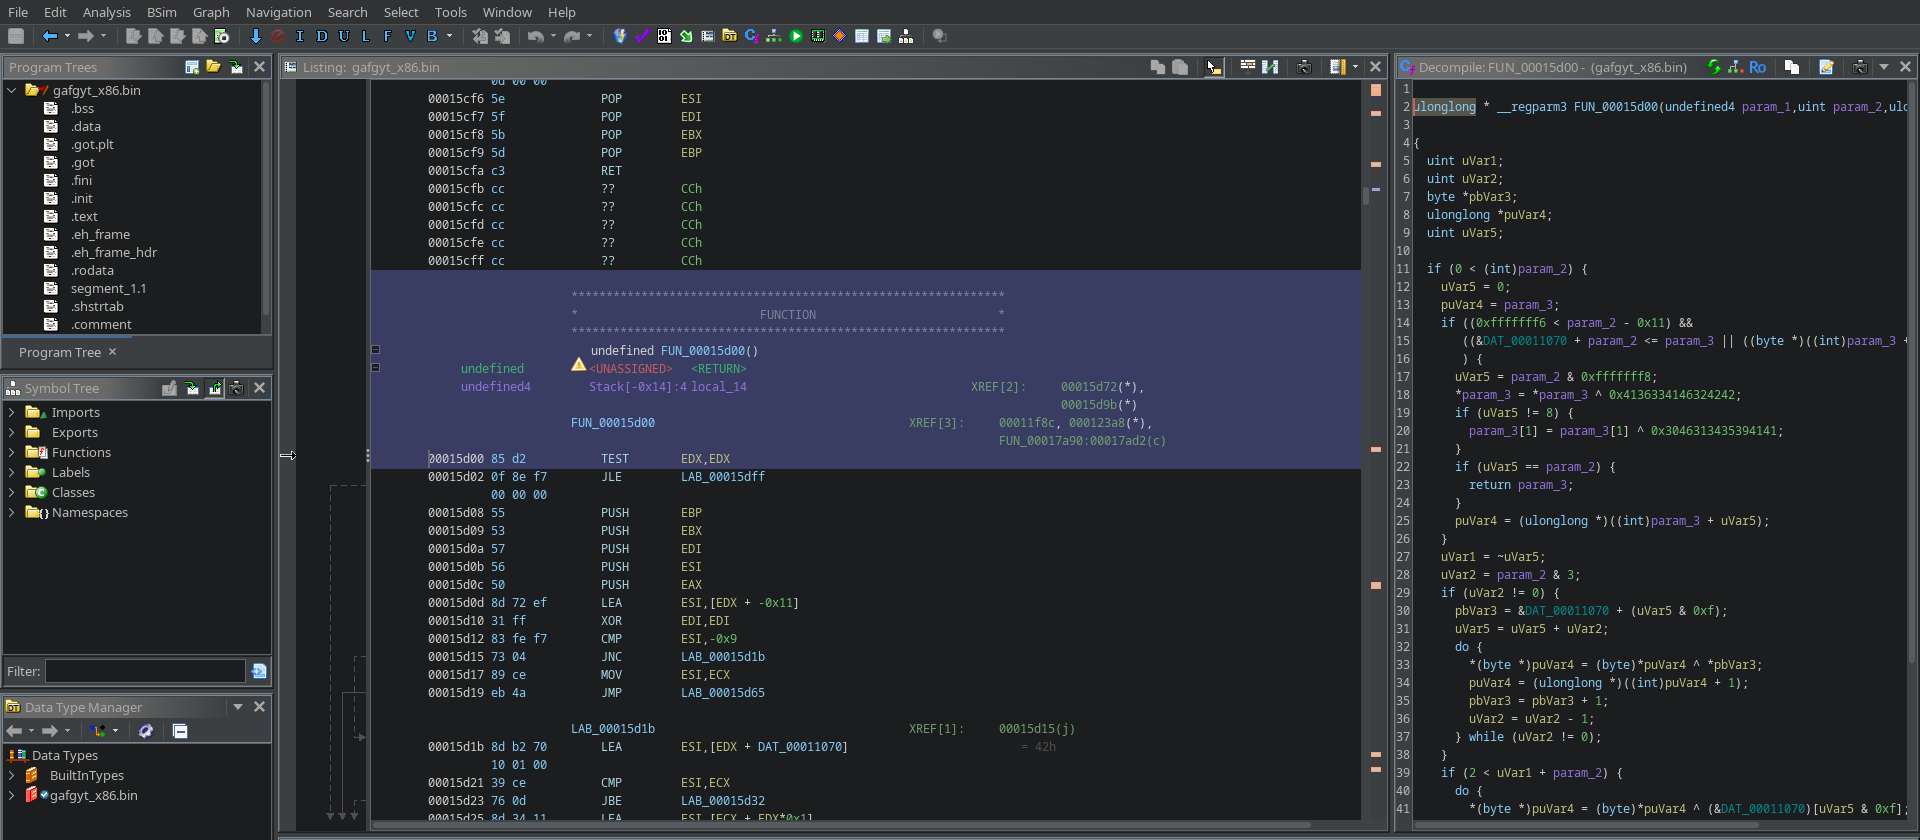Re-decompile with the green refresh icon
Viewport: 1920px width, 840px height.
[x=1714, y=67]
